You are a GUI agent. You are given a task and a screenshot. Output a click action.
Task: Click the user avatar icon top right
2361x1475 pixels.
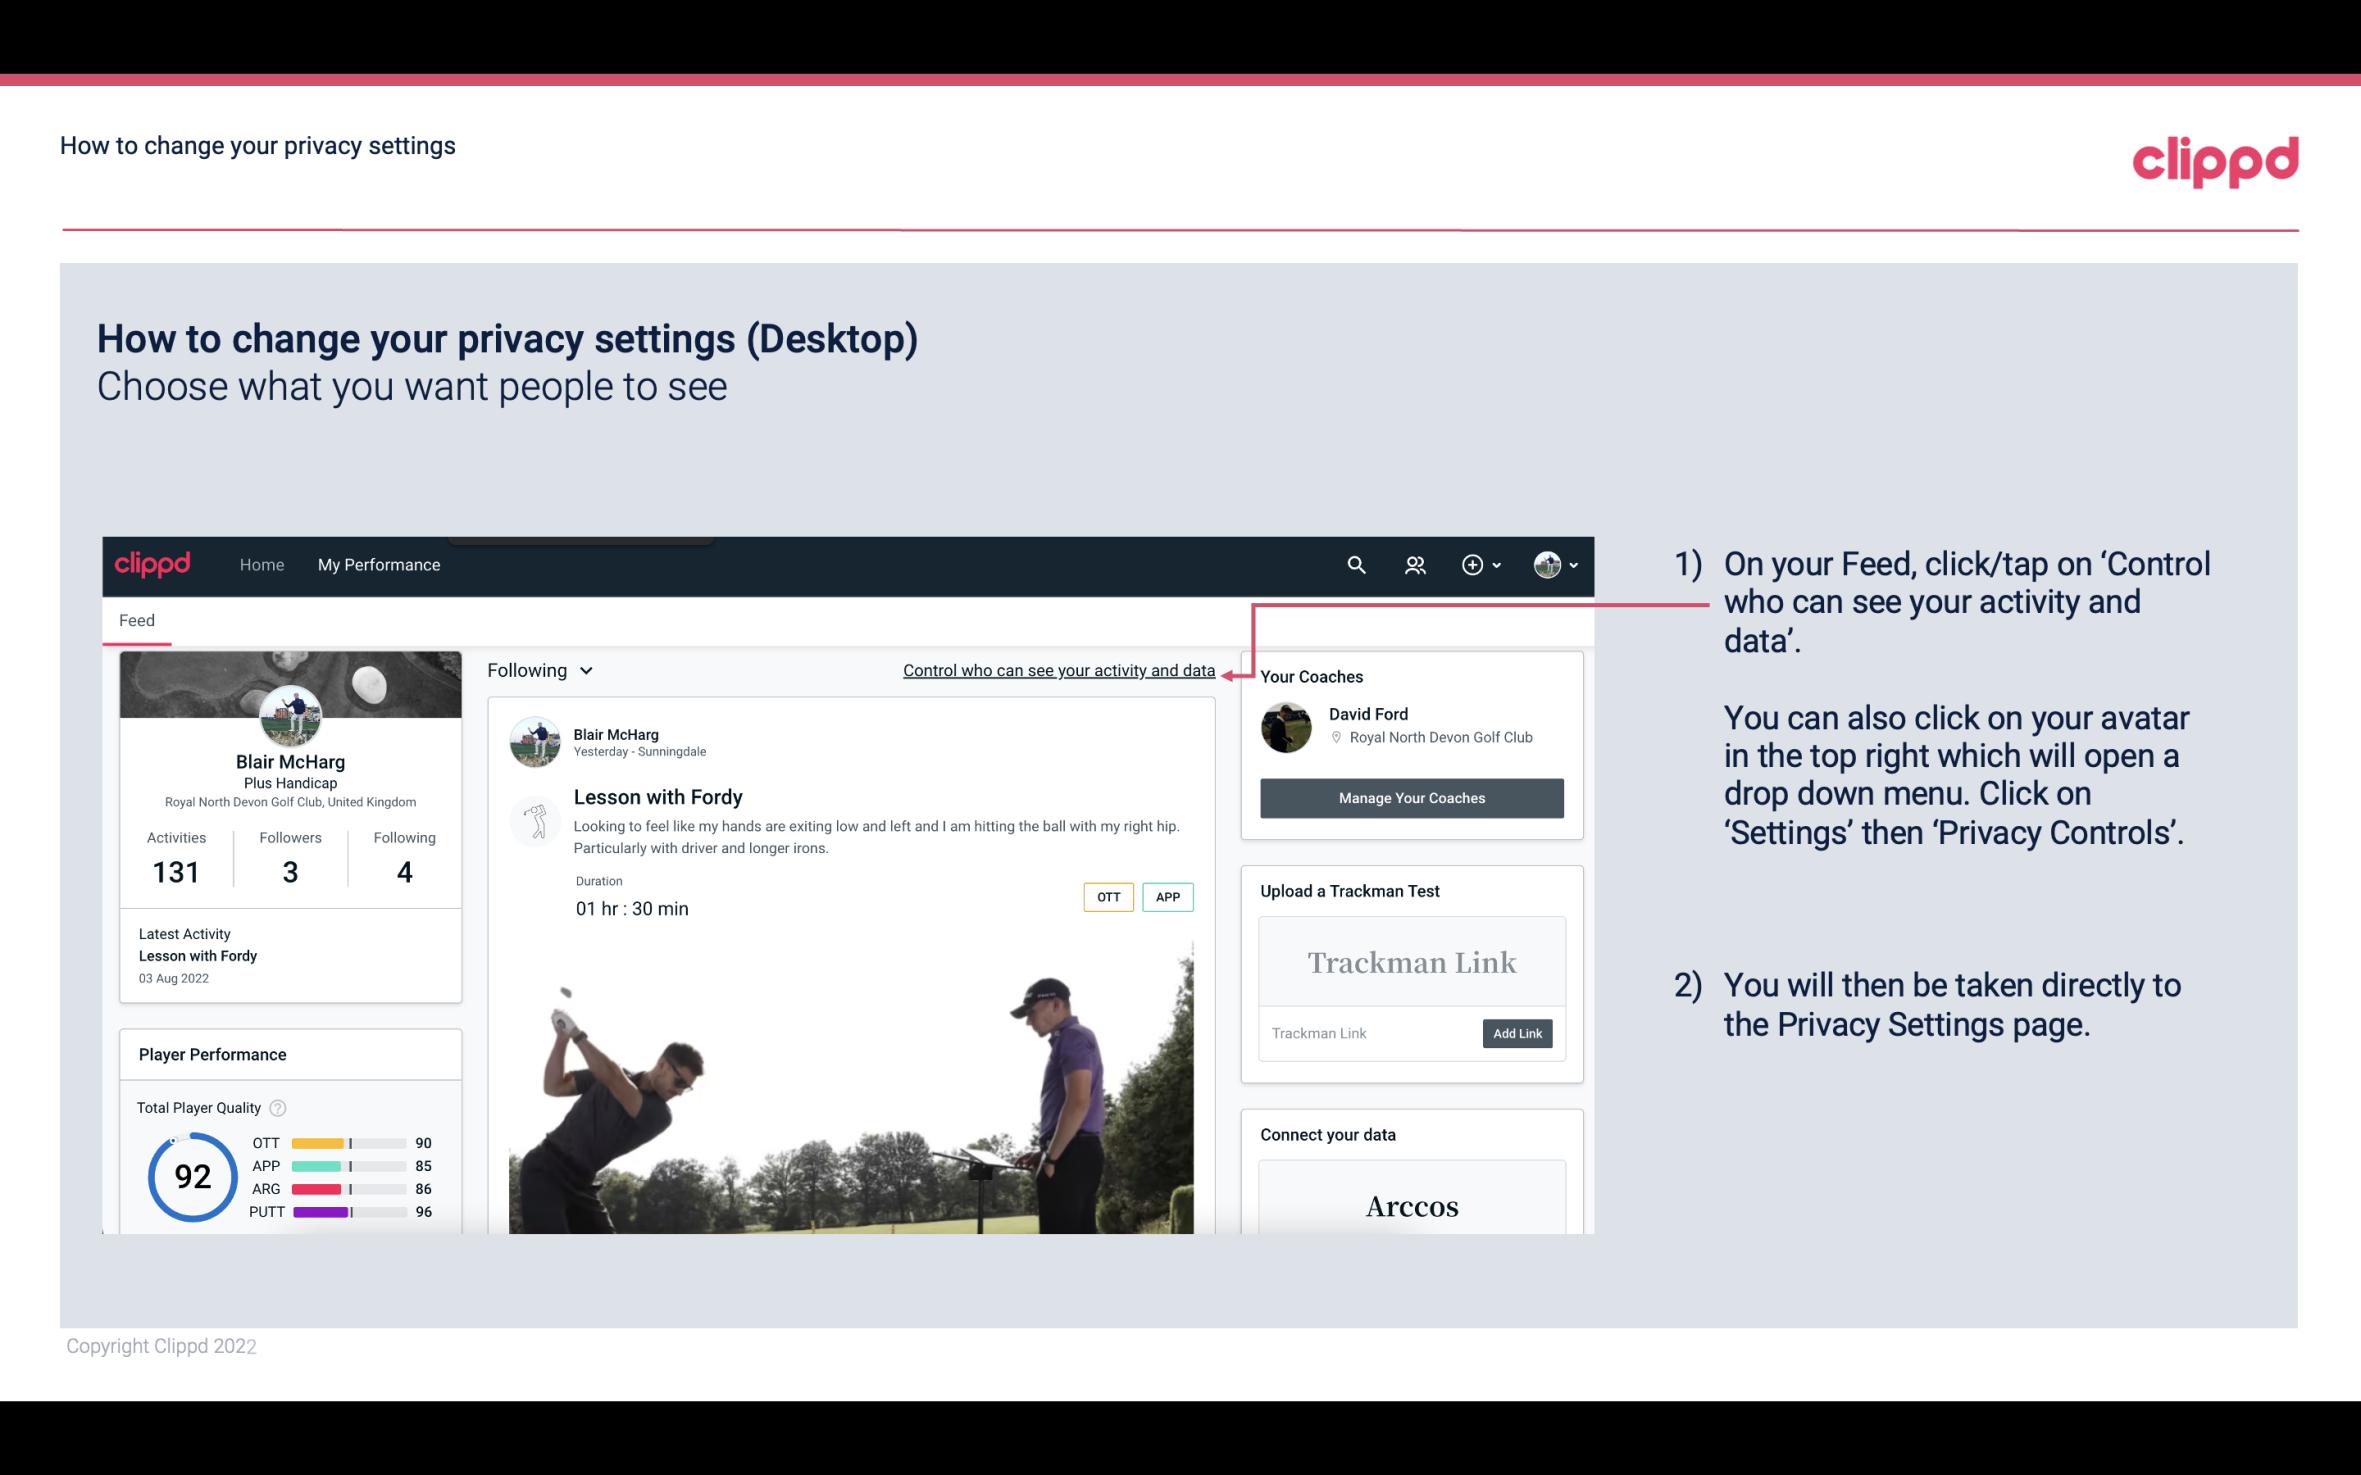click(1547, 562)
